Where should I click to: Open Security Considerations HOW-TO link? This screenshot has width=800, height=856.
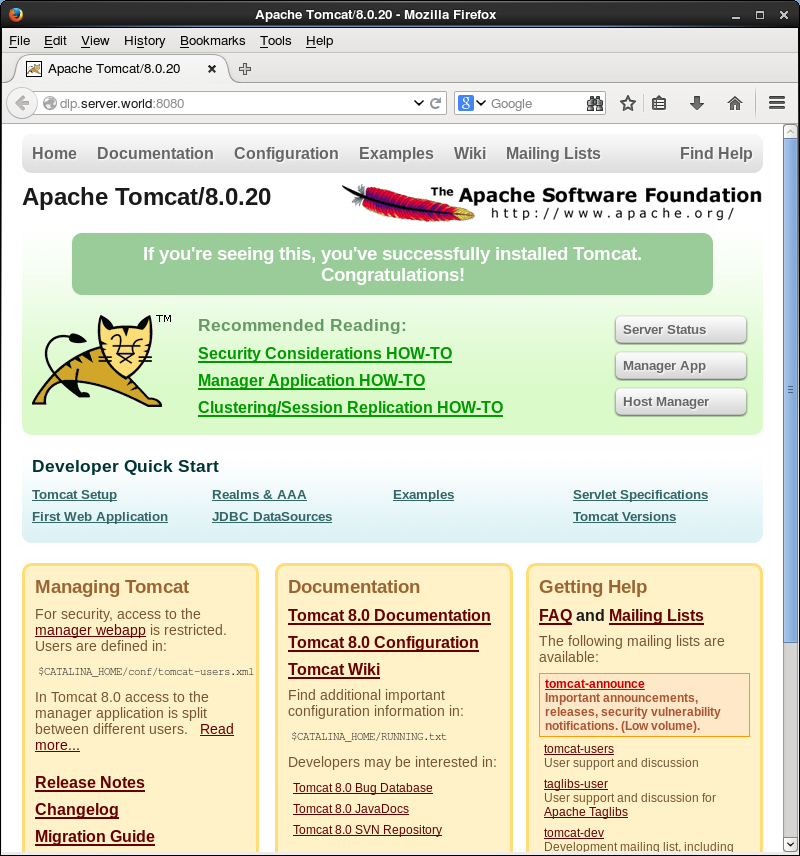pyautogui.click(x=325, y=353)
